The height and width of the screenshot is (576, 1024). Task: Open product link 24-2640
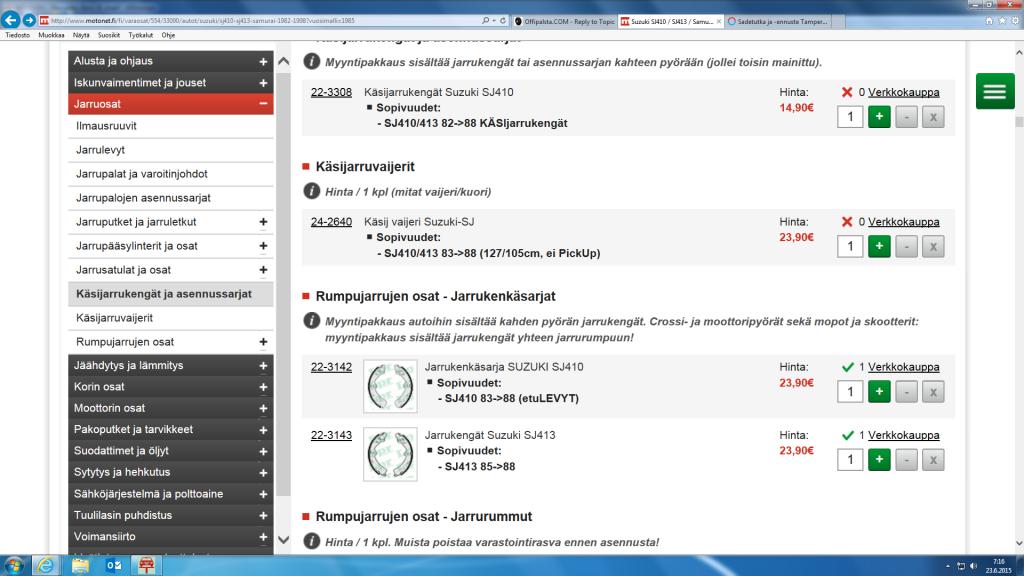pyautogui.click(x=331, y=222)
